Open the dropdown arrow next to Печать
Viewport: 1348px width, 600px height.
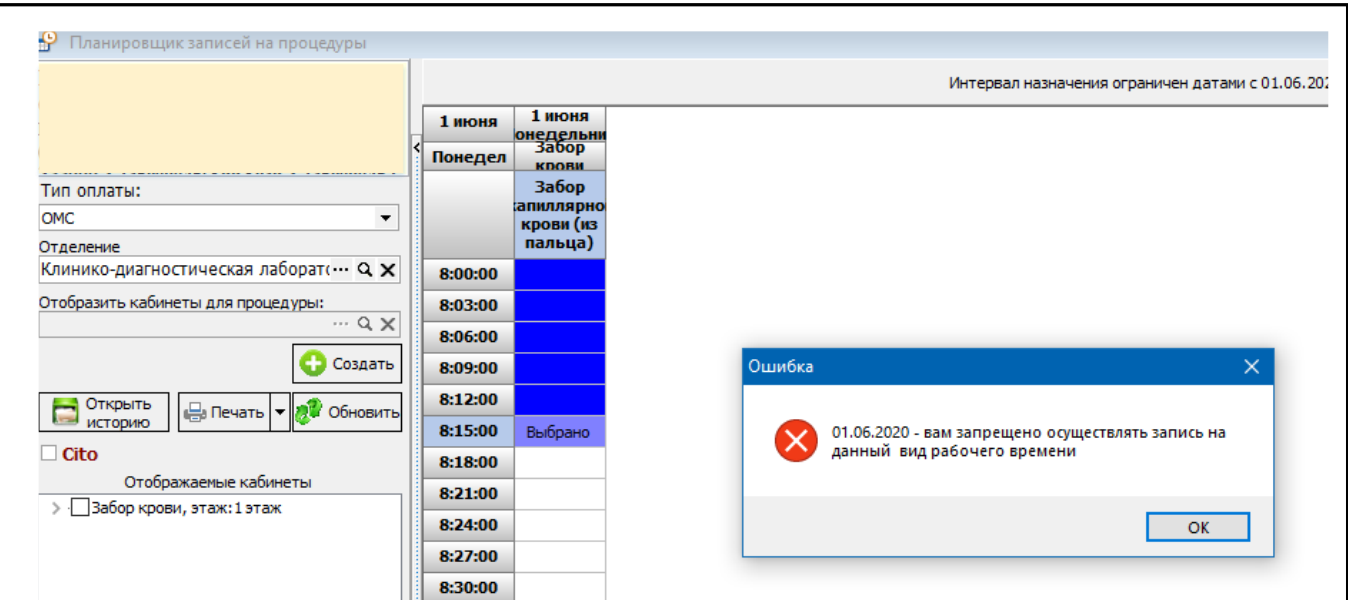(x=280, y=412)
